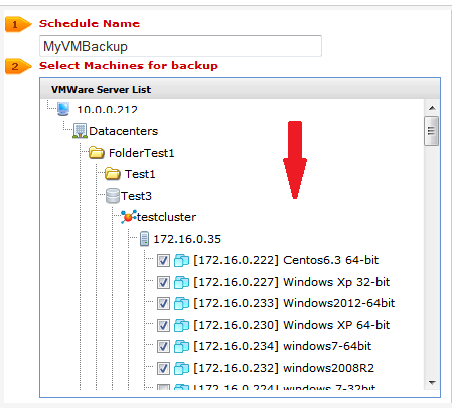Select the FolderTest1 tree label
The width and height of the screenshot is (452, 408).
pyautogui.click(x=142, y=153)
